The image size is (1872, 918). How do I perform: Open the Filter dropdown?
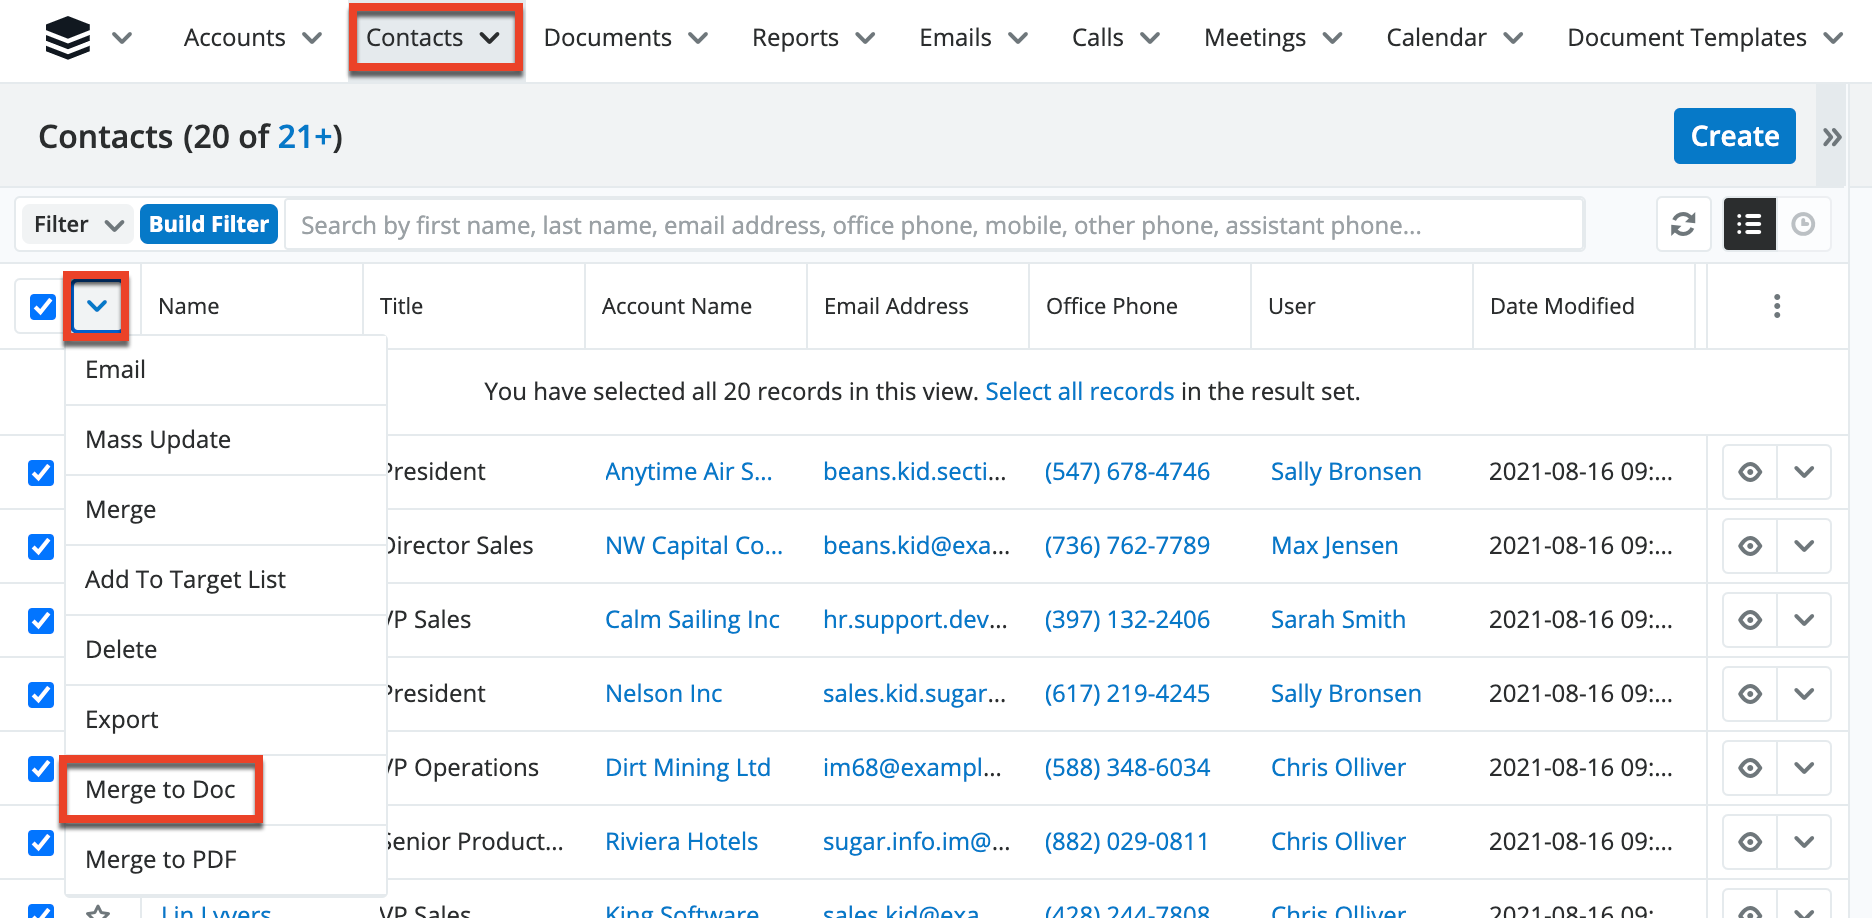tap(78, 224)
